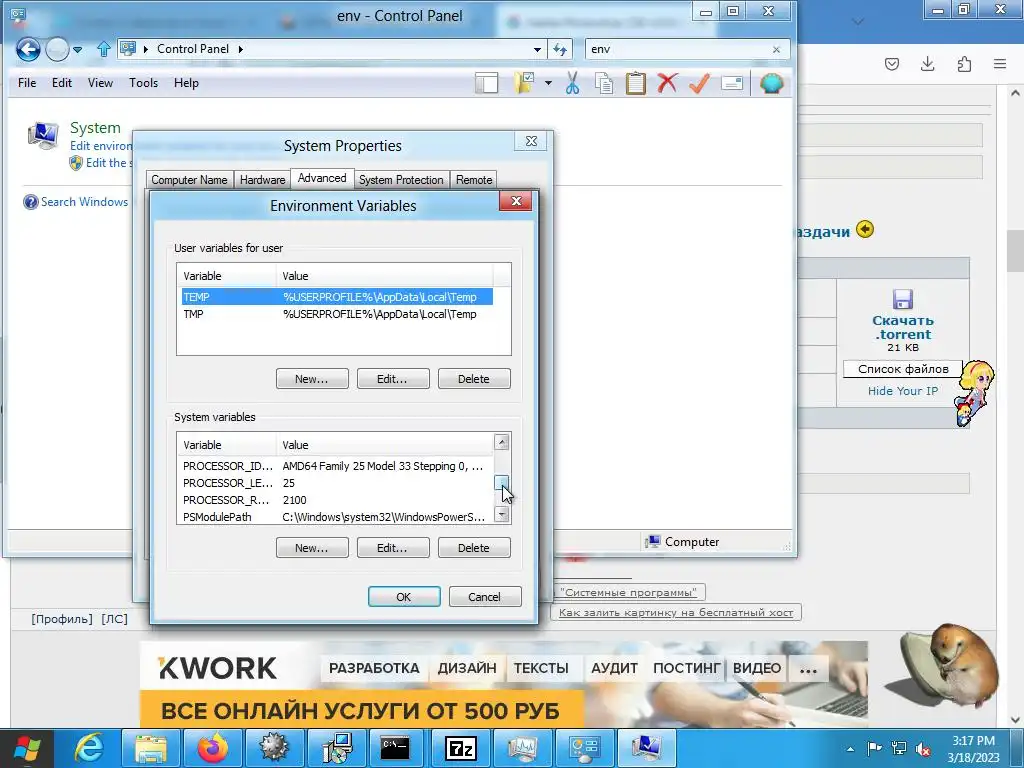
Task: Open folder options toolbar icon
Action: point(524,83)
